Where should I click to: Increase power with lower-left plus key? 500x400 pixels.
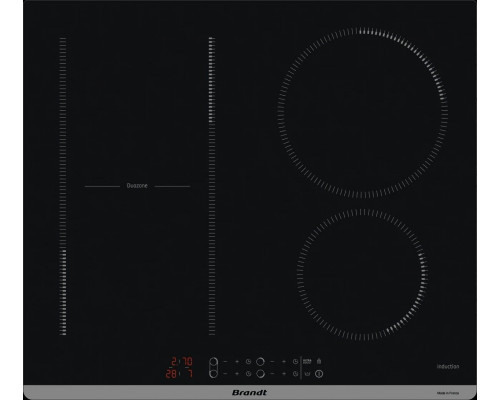click(237, 374)
